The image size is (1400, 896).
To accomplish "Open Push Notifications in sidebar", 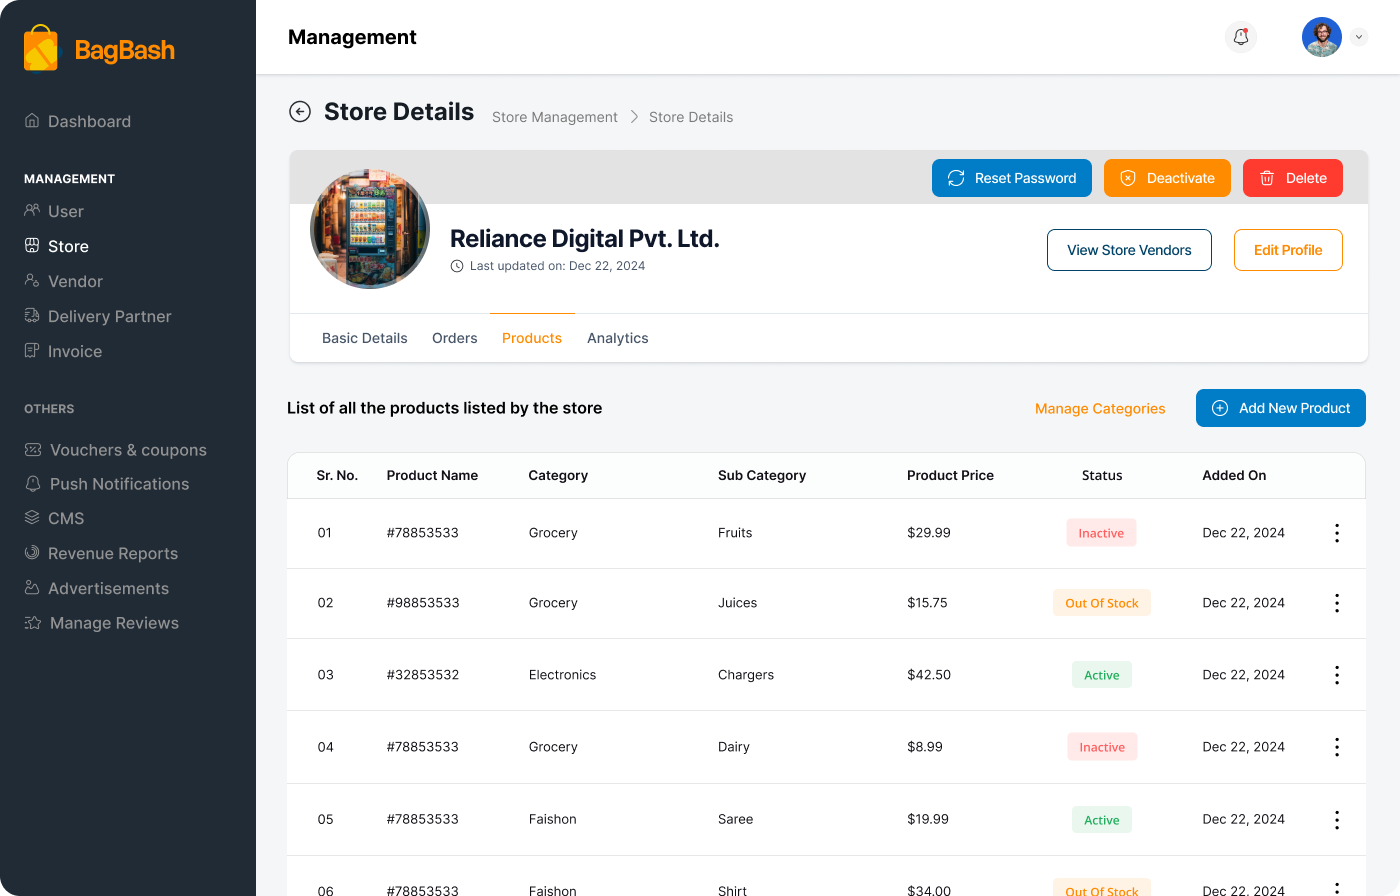I will click(119, 484).
